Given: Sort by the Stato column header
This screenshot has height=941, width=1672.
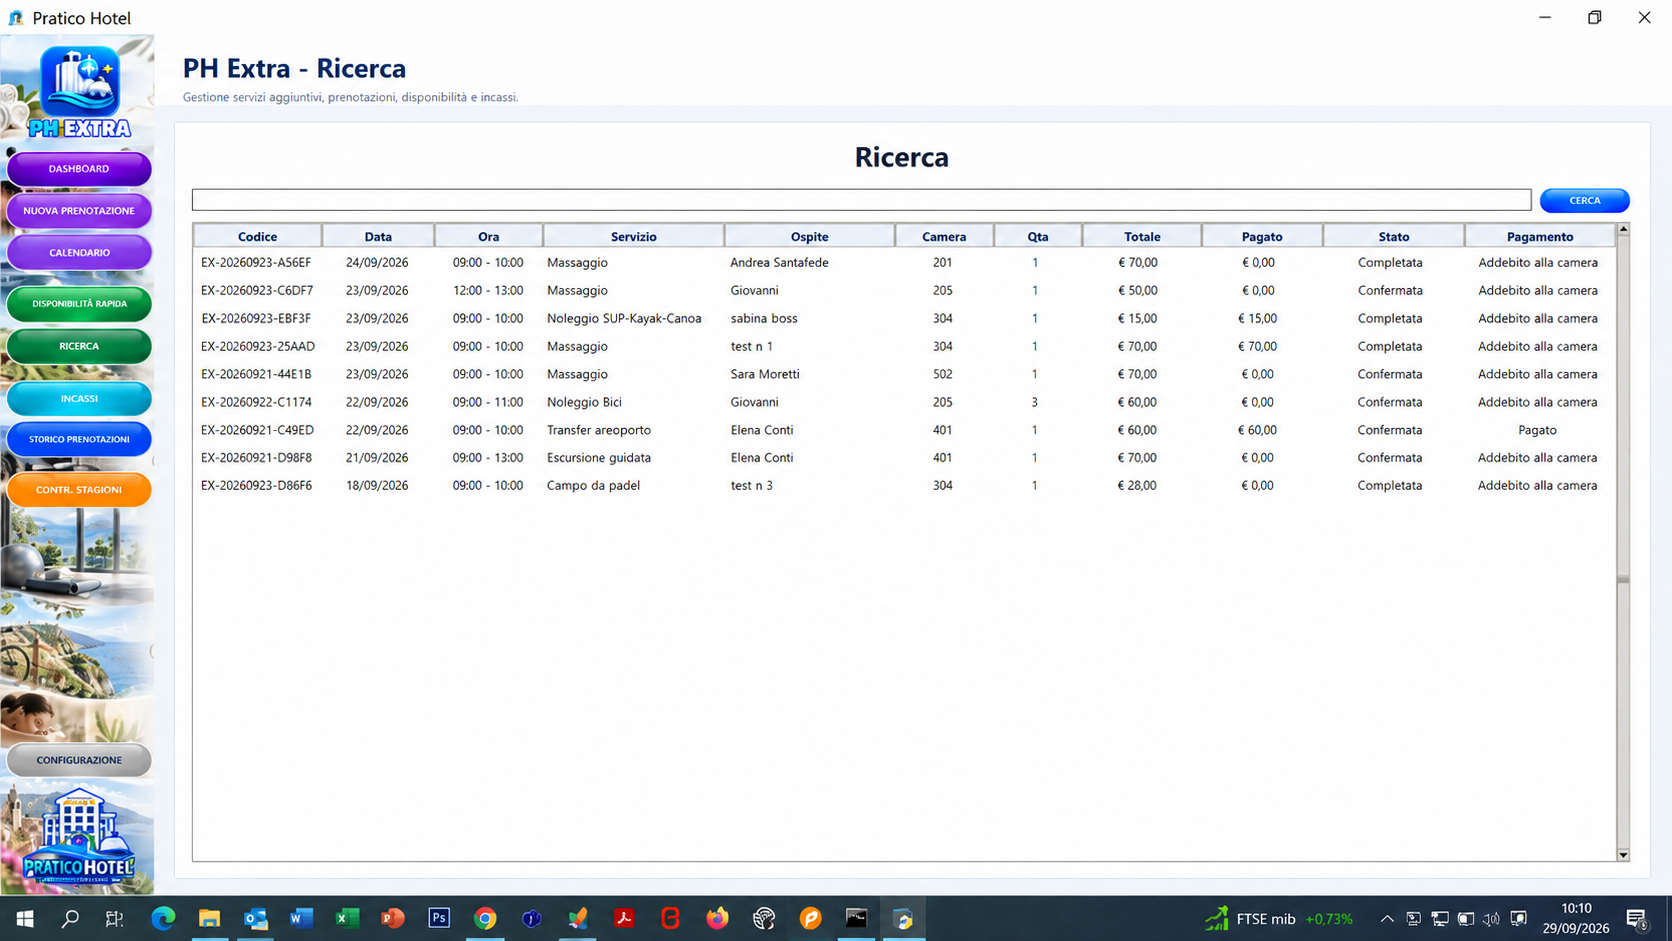Looking at the screenshot, I should (x=1393, y=236).
